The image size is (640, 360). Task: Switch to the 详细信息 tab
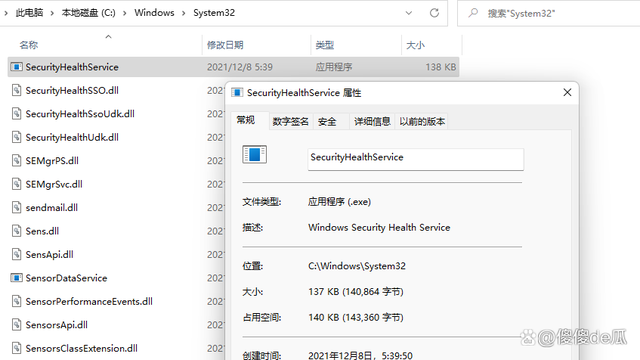tap(372, 121)
